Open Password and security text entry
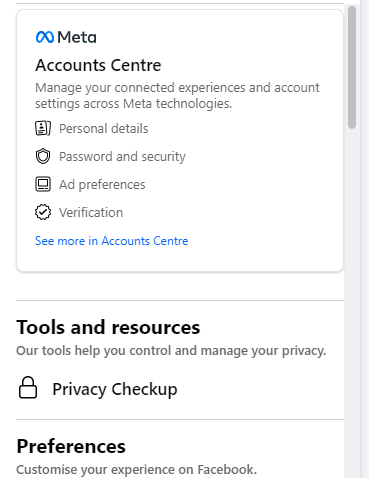This screenshot has height=478, width=369. click(122, 157)
